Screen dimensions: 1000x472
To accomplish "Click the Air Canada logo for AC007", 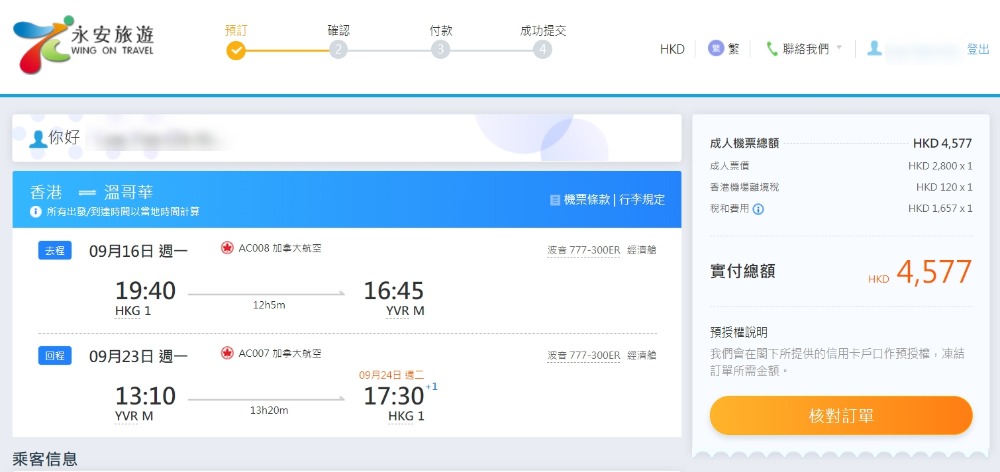I will tap(227, 354).
